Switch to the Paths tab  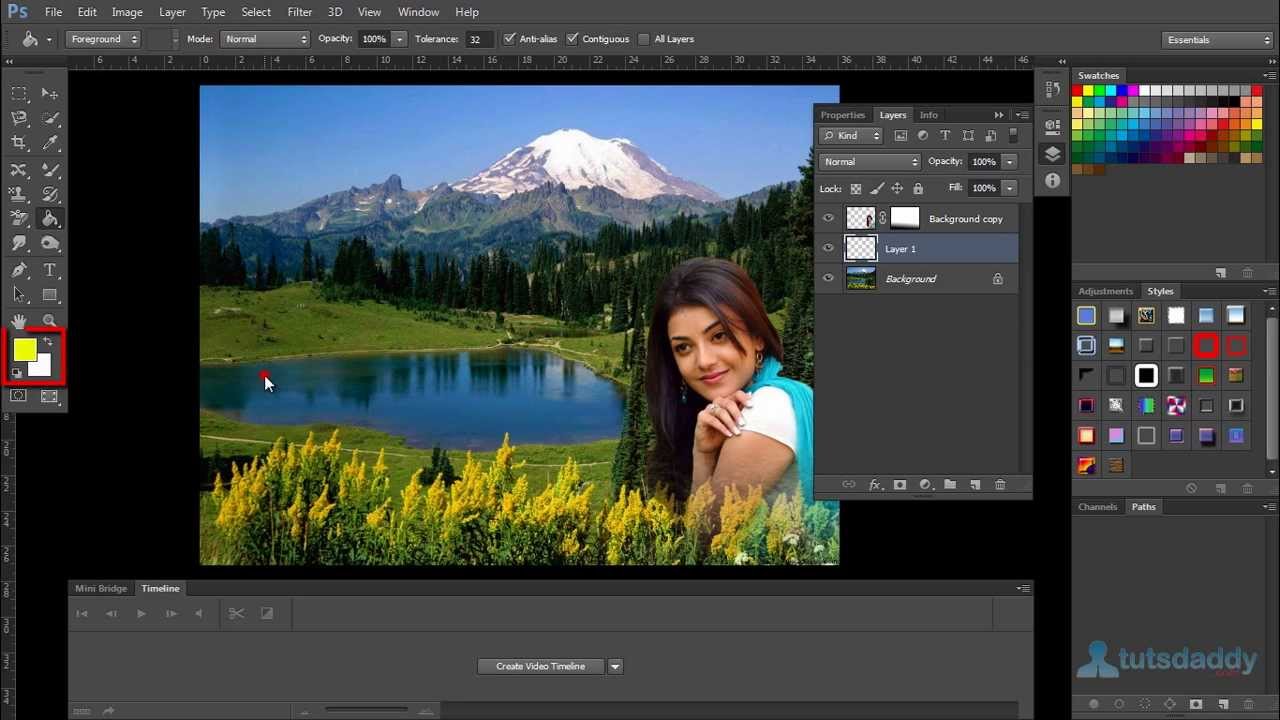[x=1143, y=507]
